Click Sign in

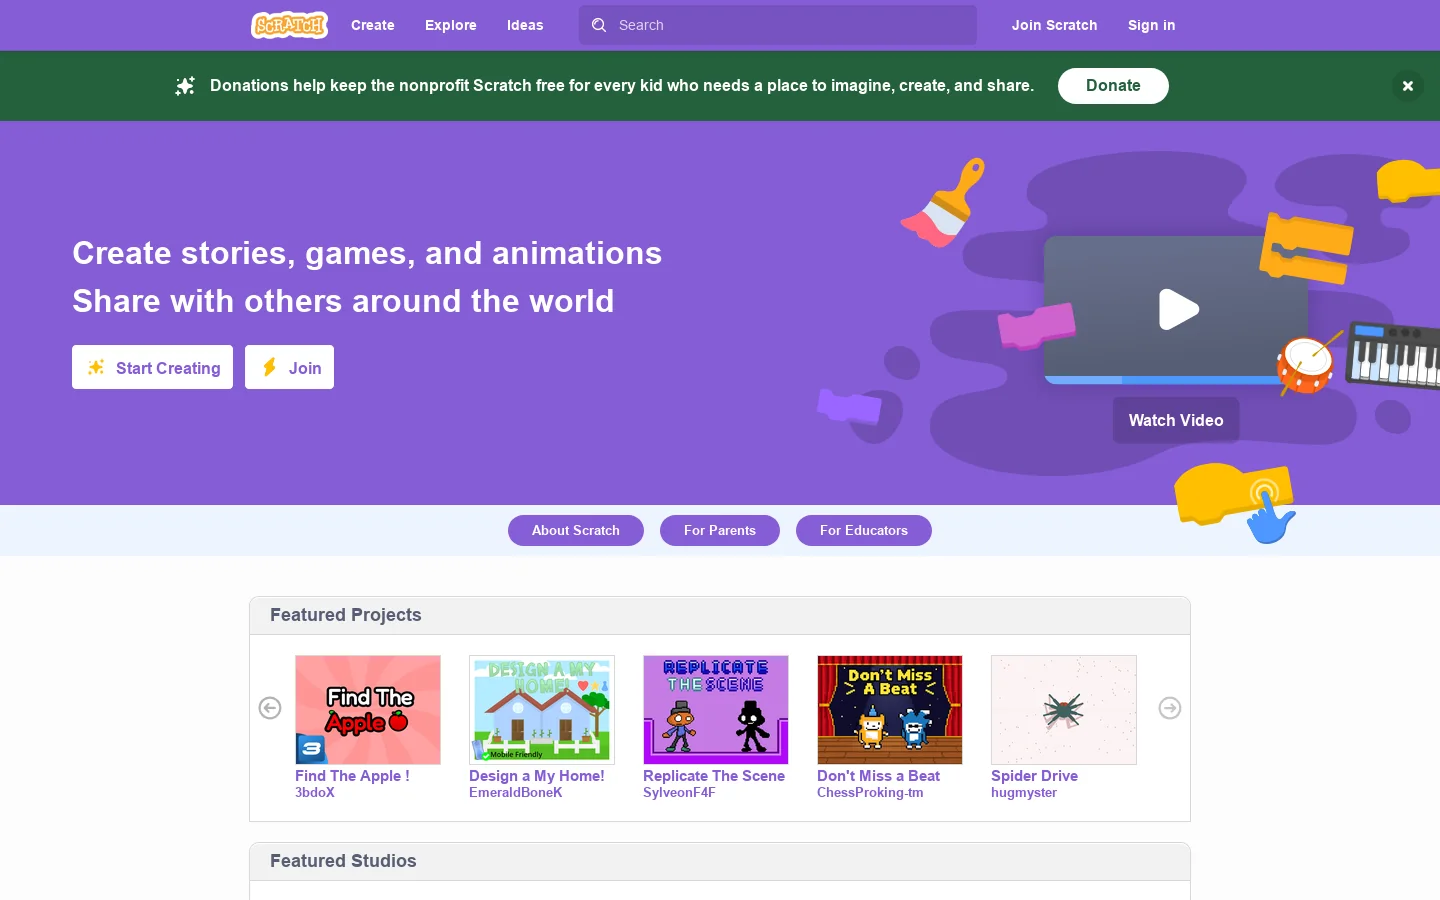(x=1152, y=25)
